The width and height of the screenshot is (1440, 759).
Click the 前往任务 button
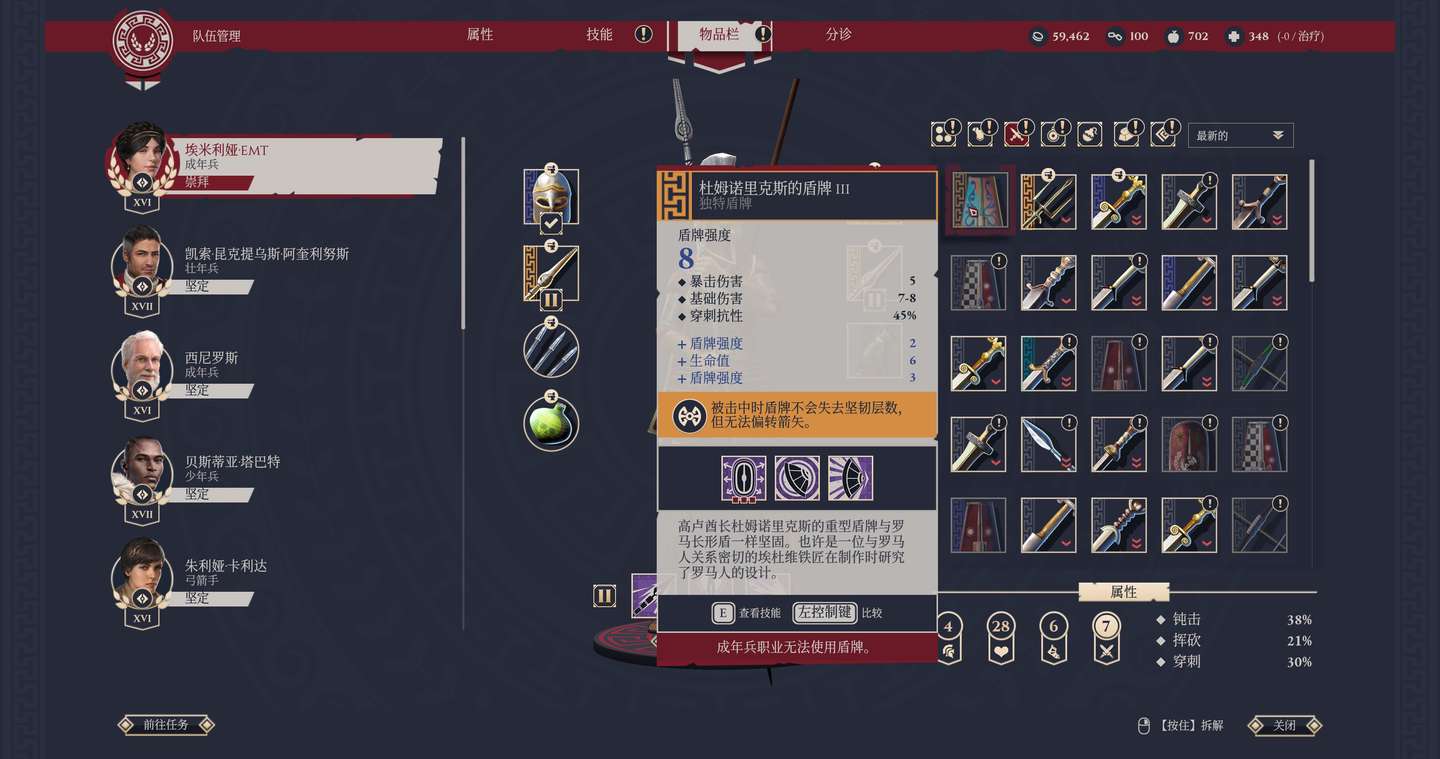166,725
